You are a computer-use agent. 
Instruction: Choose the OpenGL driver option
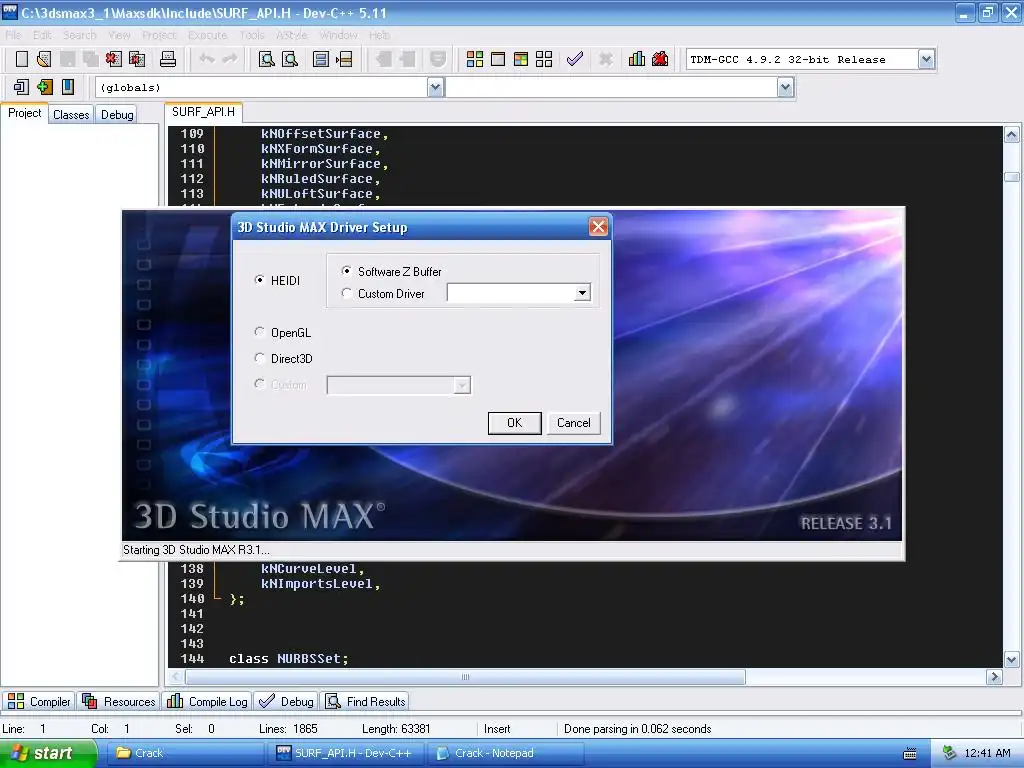click(x=259, y=332)
